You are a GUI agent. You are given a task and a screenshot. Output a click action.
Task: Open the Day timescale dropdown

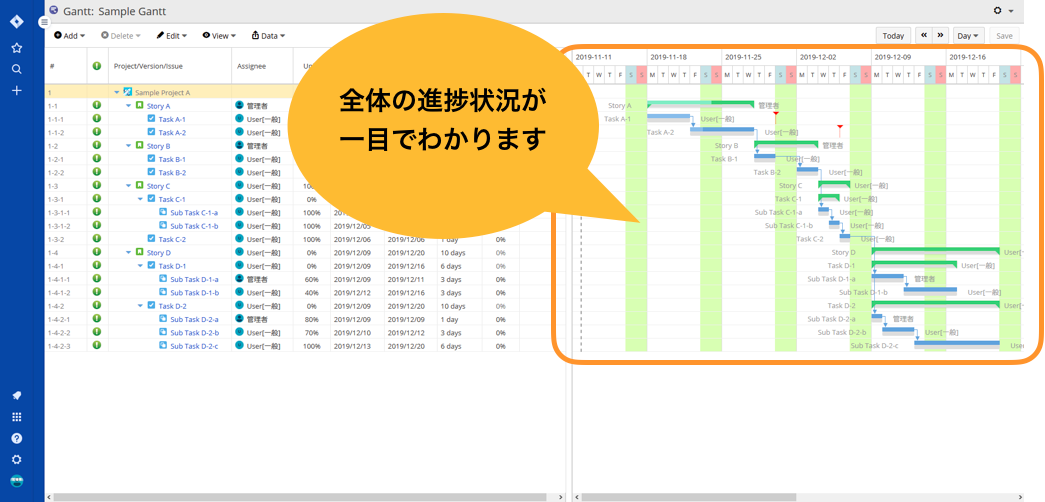point(969,36)
